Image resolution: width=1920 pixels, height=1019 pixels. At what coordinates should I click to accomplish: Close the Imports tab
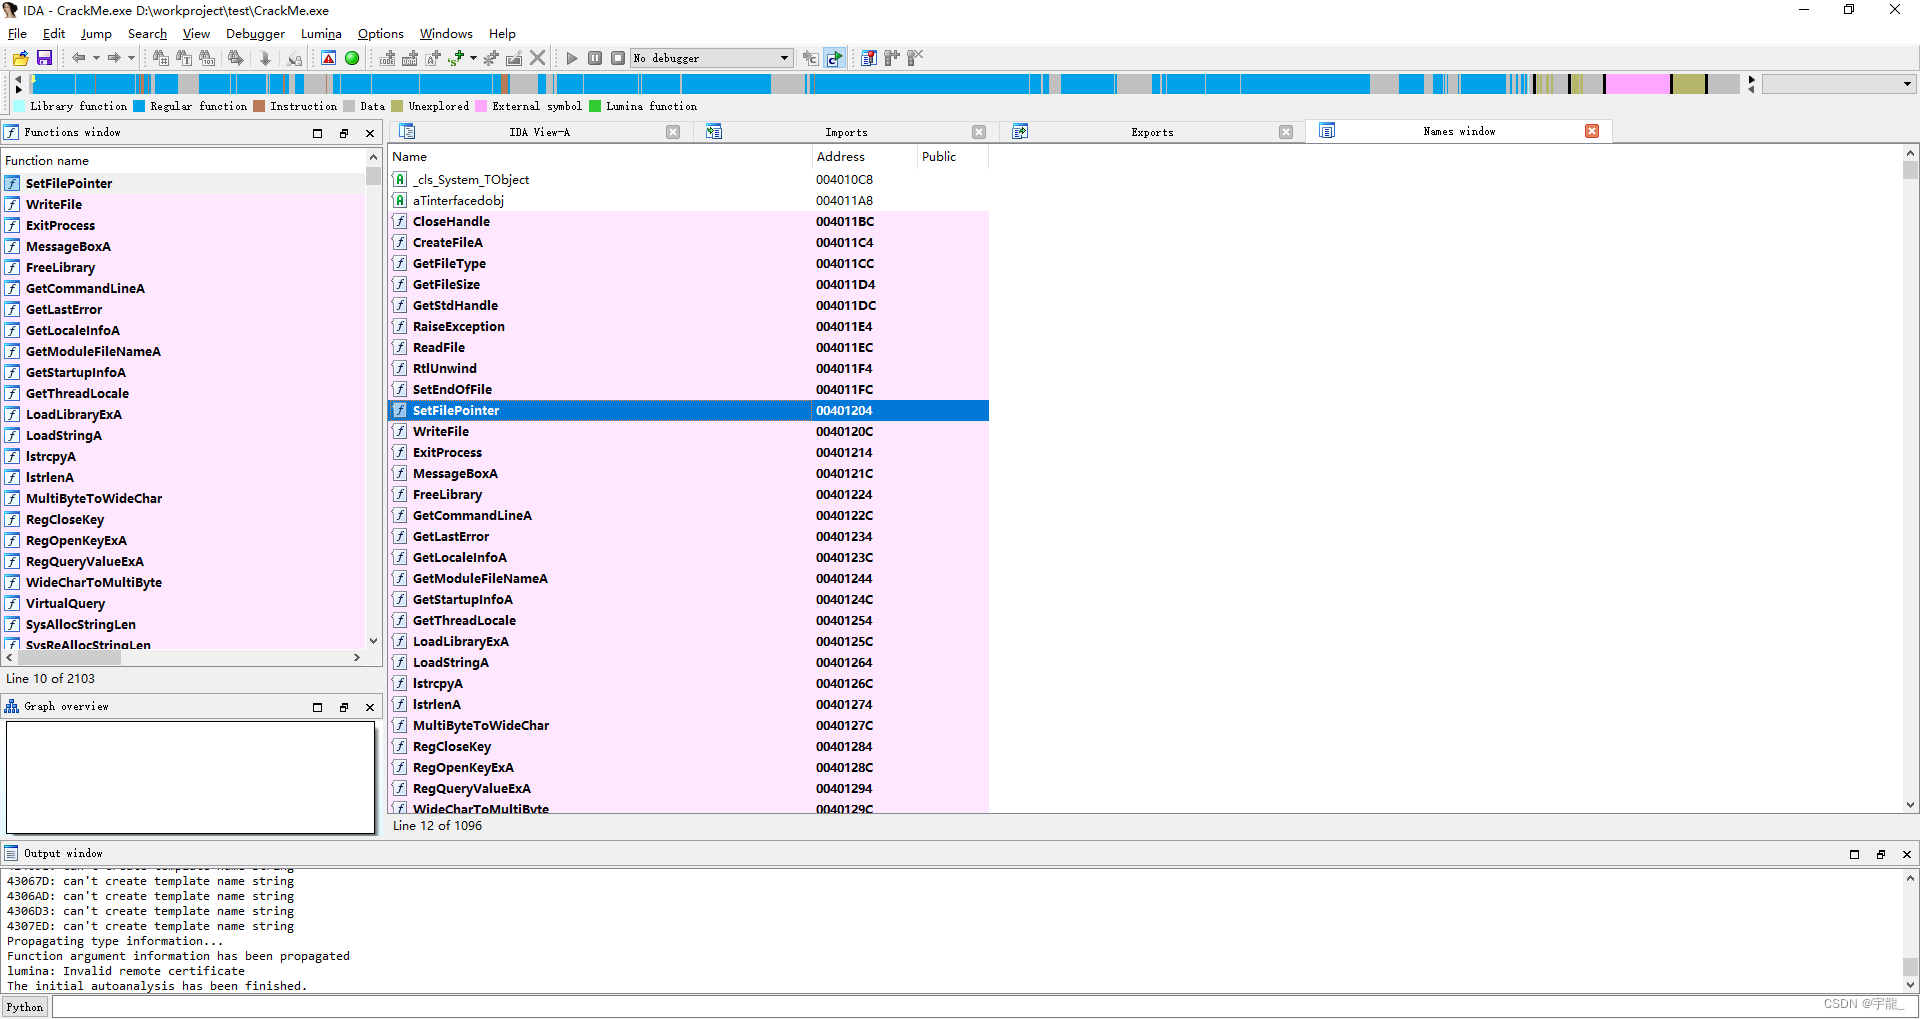(979, 132)
